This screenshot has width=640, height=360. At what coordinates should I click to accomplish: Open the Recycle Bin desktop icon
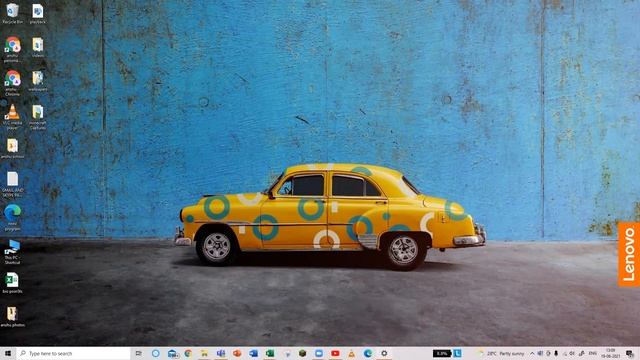[x=12, y=13]
